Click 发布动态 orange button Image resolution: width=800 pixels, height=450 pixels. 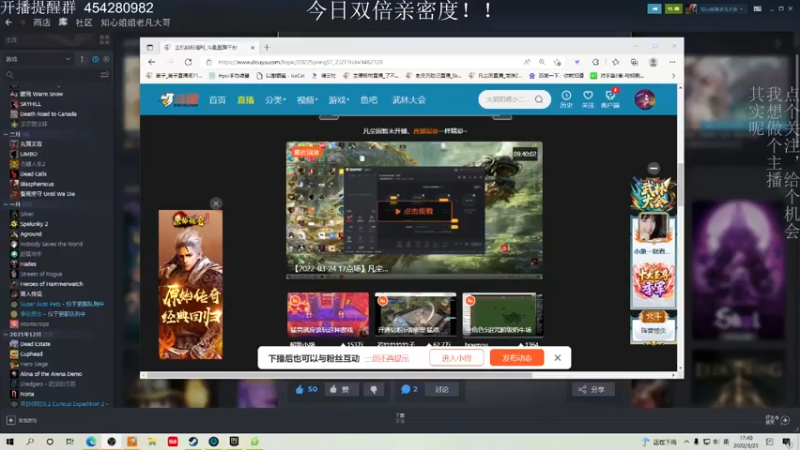pos(516,358)
